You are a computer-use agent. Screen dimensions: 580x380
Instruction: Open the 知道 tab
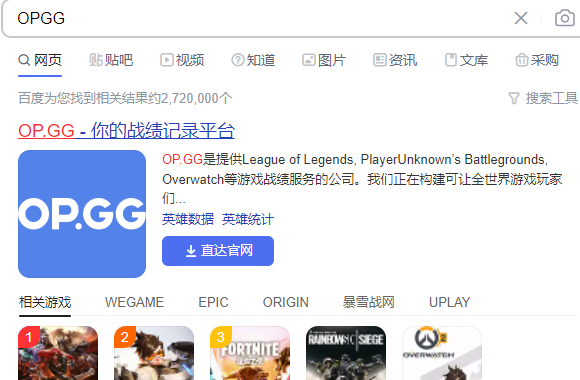(x=253, y=60)
